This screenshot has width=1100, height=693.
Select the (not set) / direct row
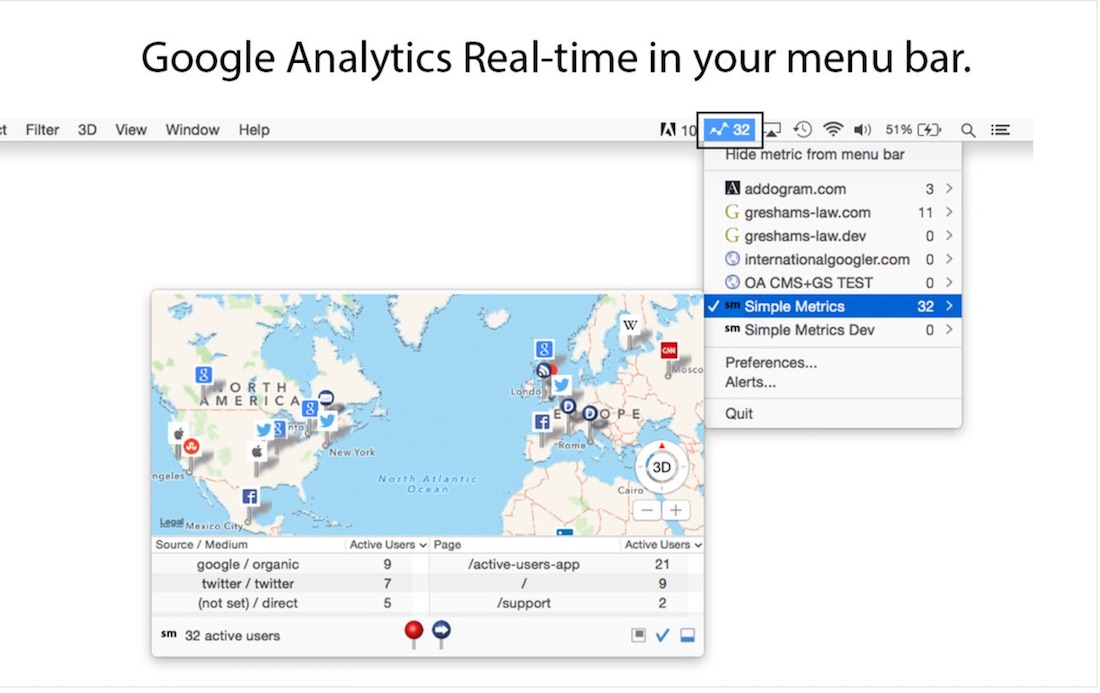[x=289, y=603]
